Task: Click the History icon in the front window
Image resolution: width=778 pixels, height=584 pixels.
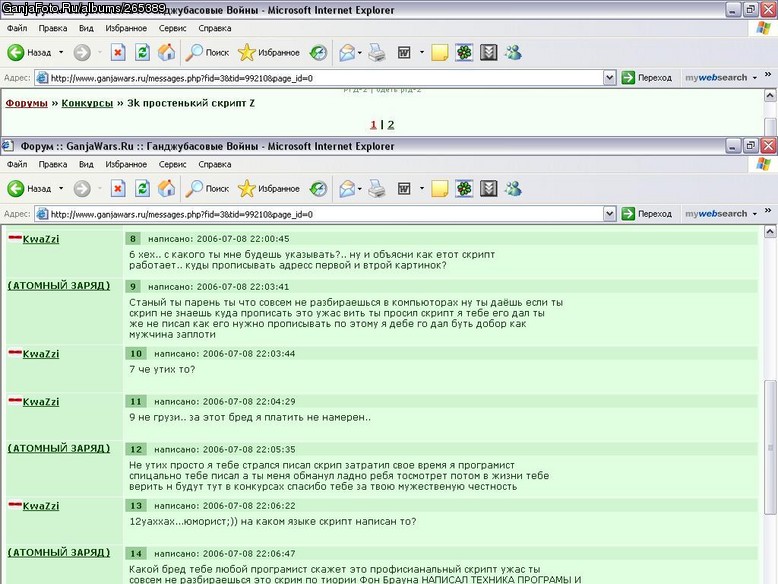Action: (x=318, y=189)
